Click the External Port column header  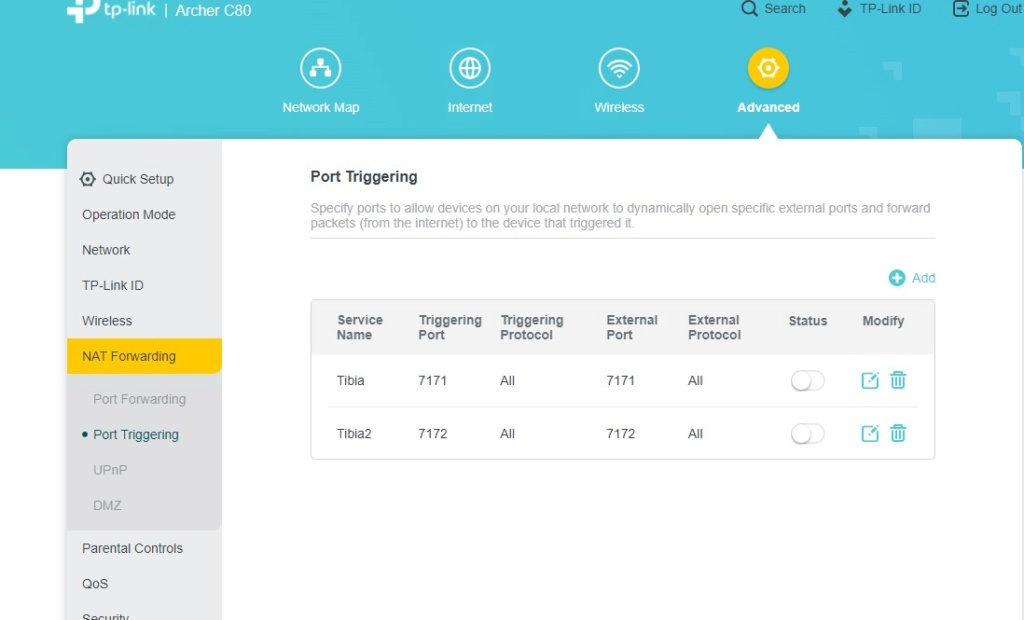(632, 327)
